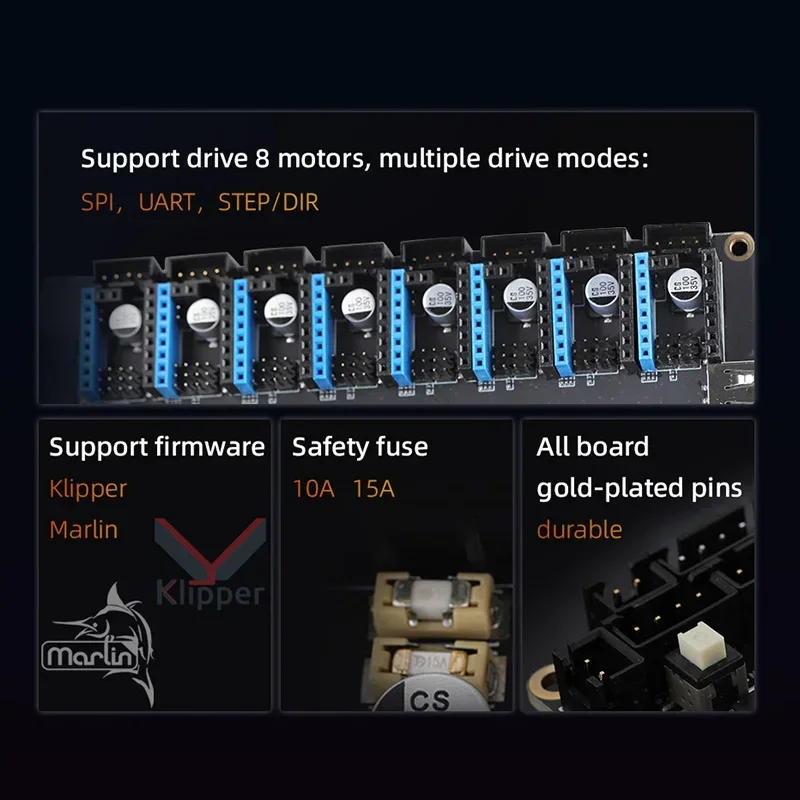Viewport: 800px width, 800px height.
Task: Click the Klipper logo graphic
Action: 210,563
